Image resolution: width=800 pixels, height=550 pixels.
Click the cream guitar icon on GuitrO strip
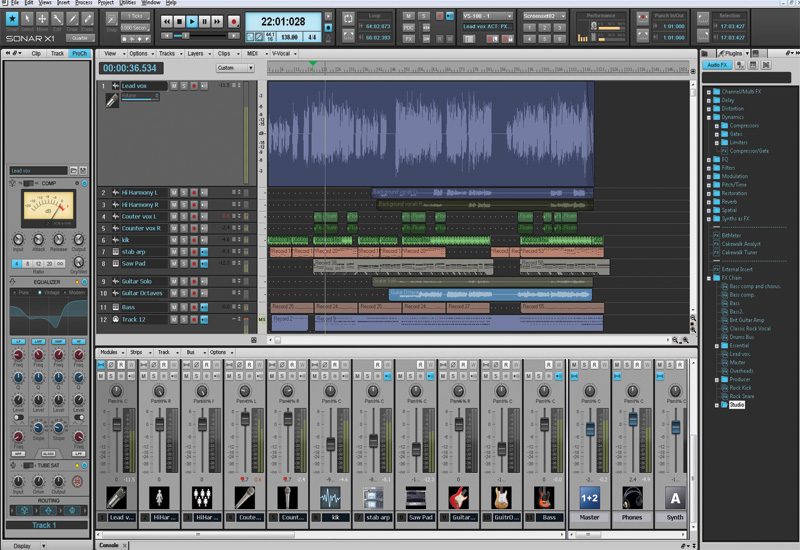pyautogui.click(x=502, y=497)
